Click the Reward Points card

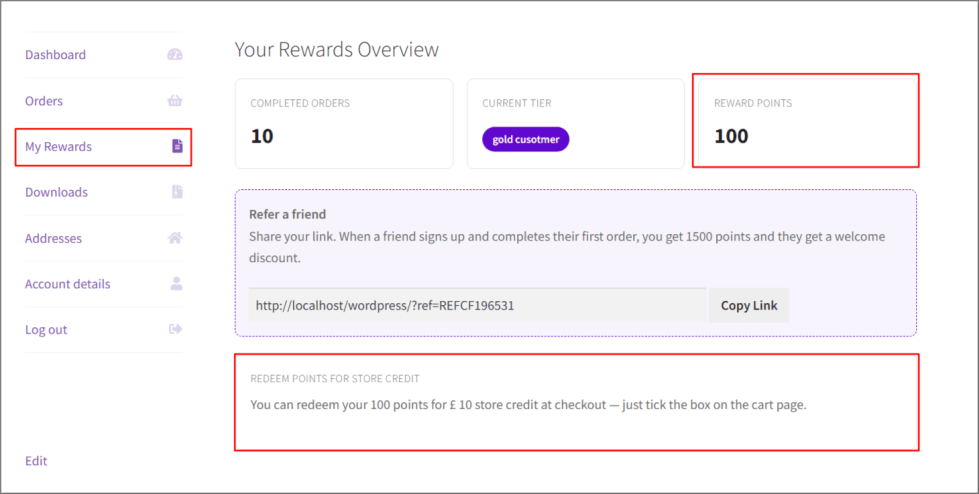(807, 123)
